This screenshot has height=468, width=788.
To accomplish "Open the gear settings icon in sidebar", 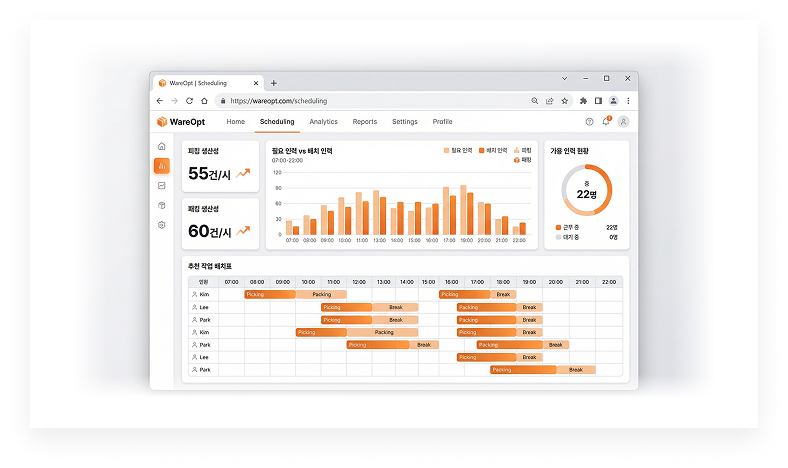I will point(161,226).
